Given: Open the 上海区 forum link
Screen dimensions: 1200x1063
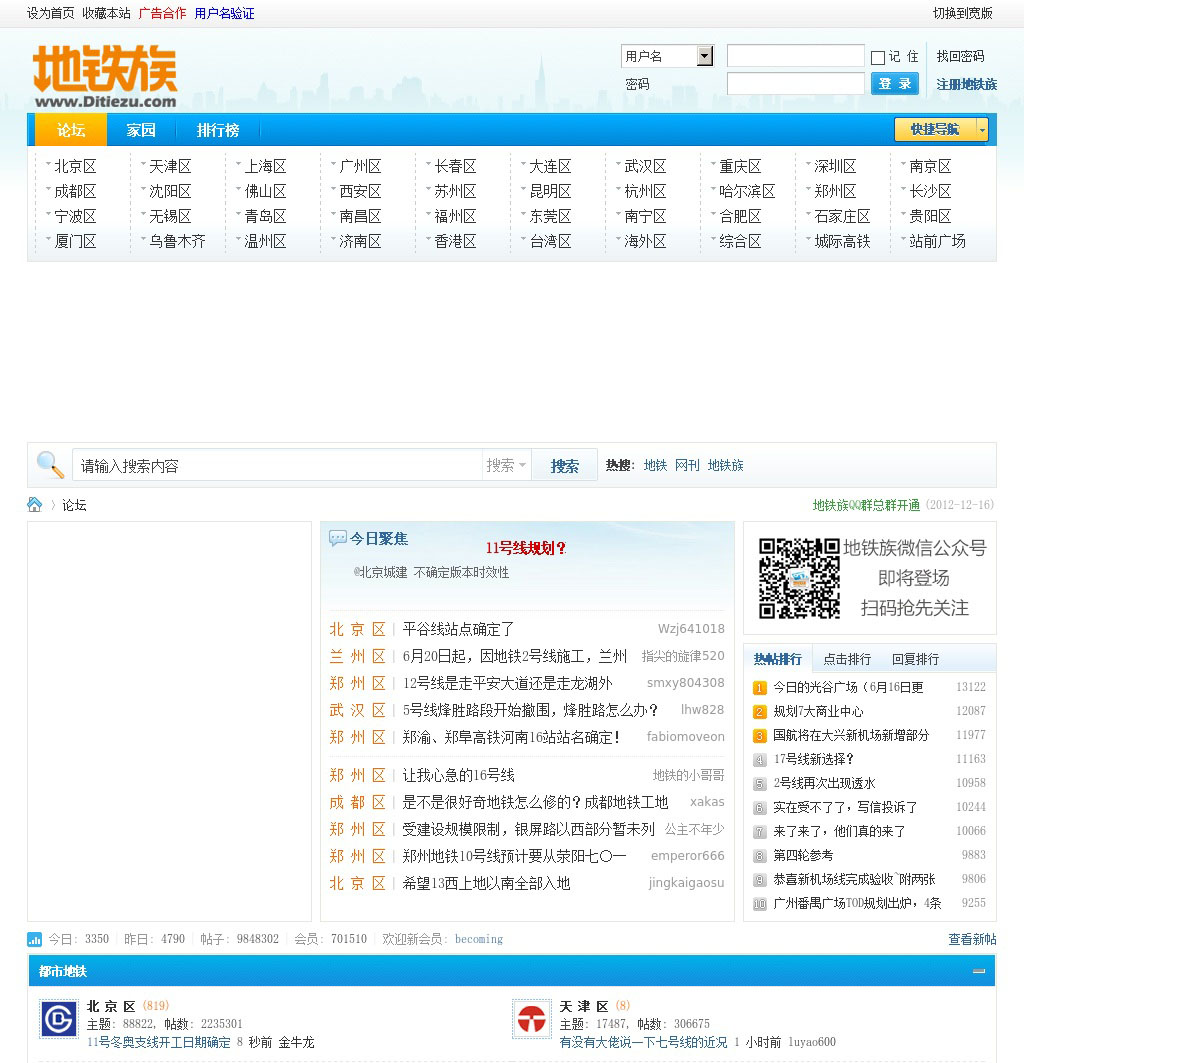Looking at the screenshot, I should (x=265, y=166).
